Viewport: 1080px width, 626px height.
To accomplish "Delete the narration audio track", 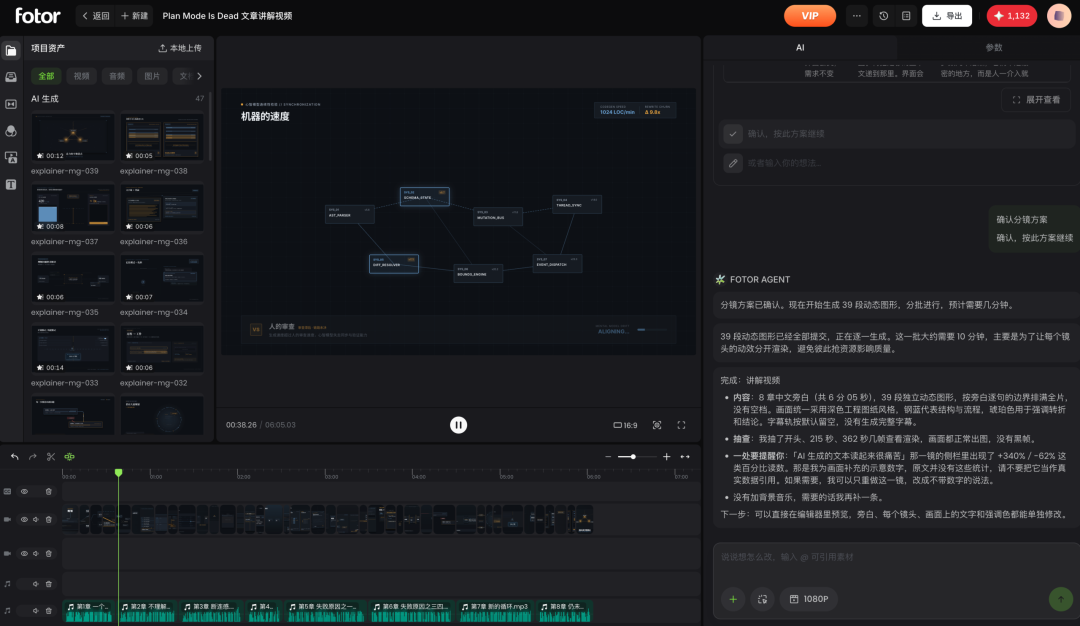I will 49,611.
